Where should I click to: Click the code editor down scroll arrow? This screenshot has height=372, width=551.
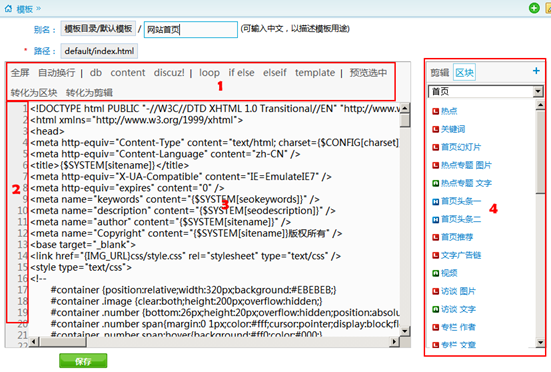[x=405, y=331]
